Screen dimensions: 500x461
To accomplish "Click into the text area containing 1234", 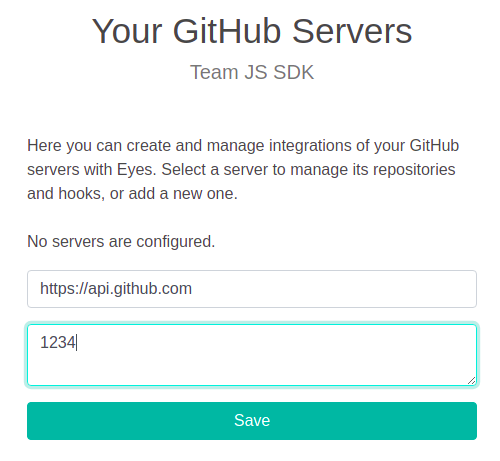I will 252,355.
